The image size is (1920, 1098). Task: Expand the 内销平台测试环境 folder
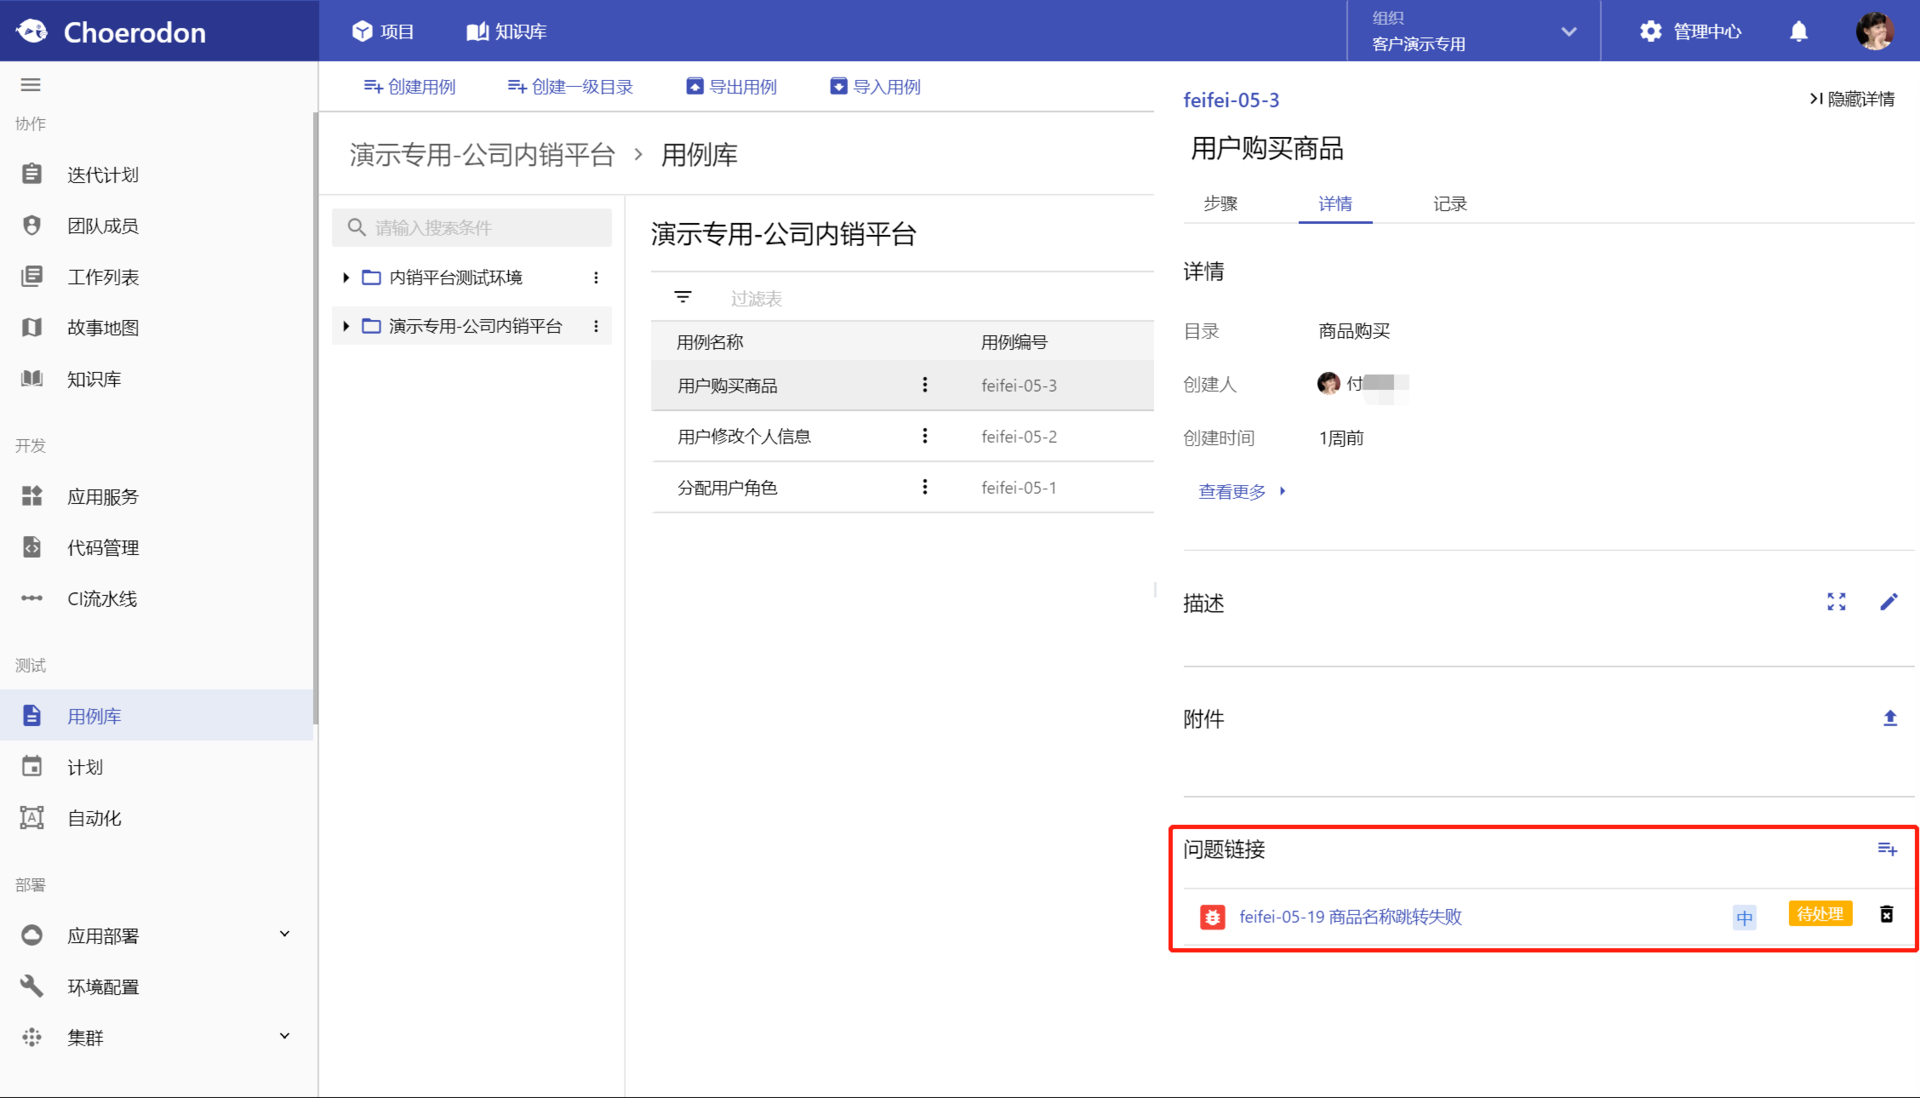346,277
